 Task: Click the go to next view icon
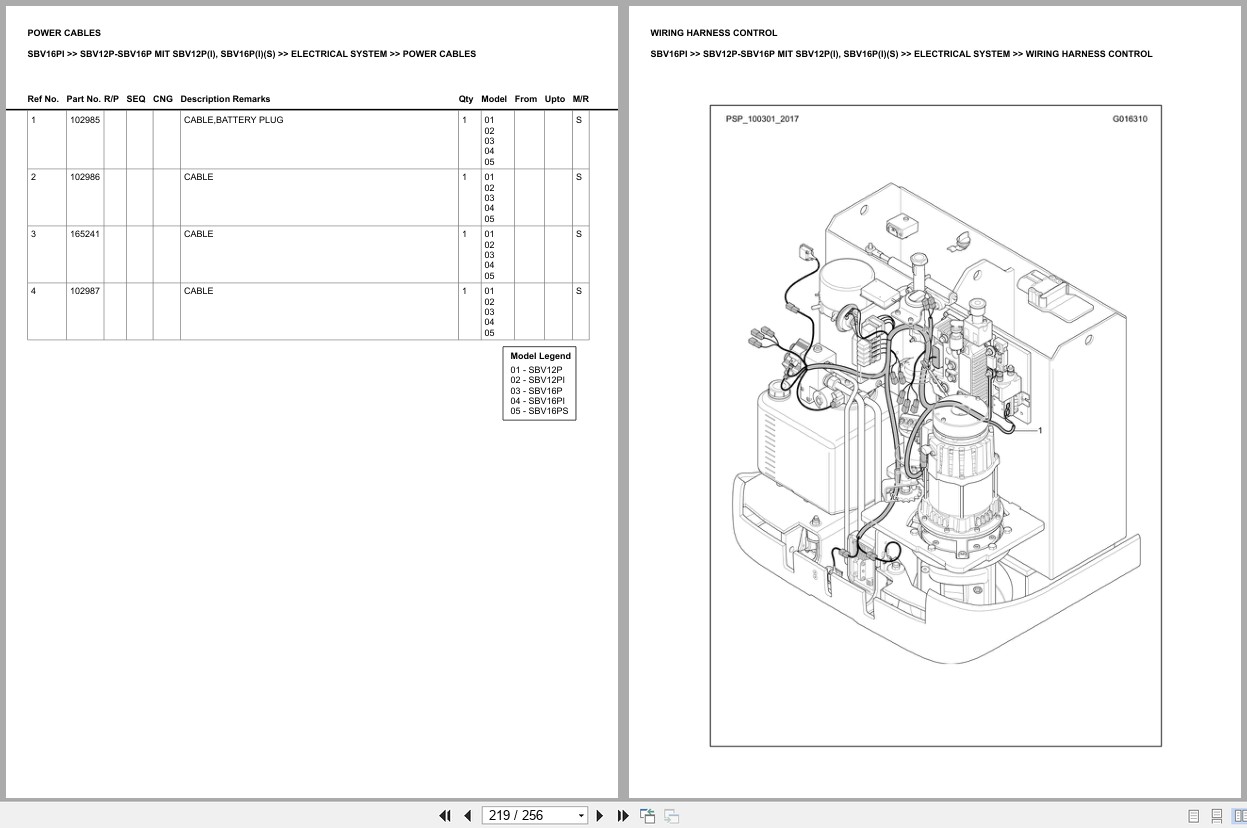671,815
